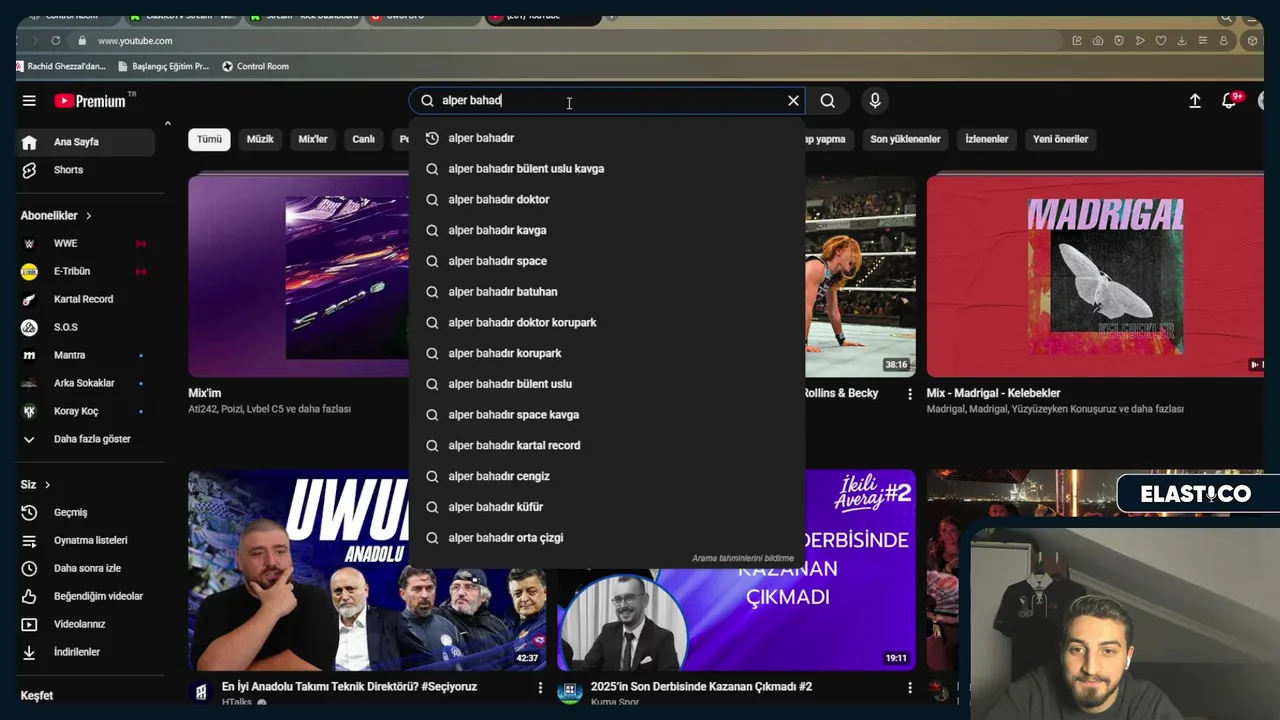1280x720 pixels.
Task: Open Videolarınız in sidebar
Action: (x=87, y=625)
